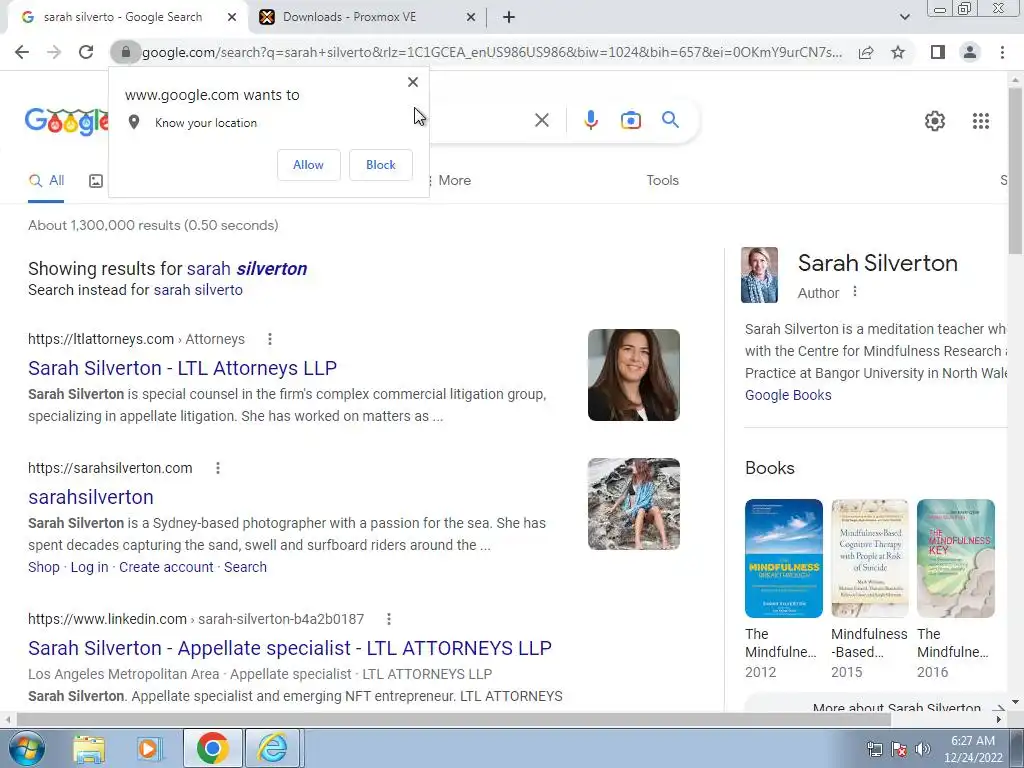Open the sarahsilverton website result
1024x768 pixels.
pyautogui.click(x=91, y=497)
